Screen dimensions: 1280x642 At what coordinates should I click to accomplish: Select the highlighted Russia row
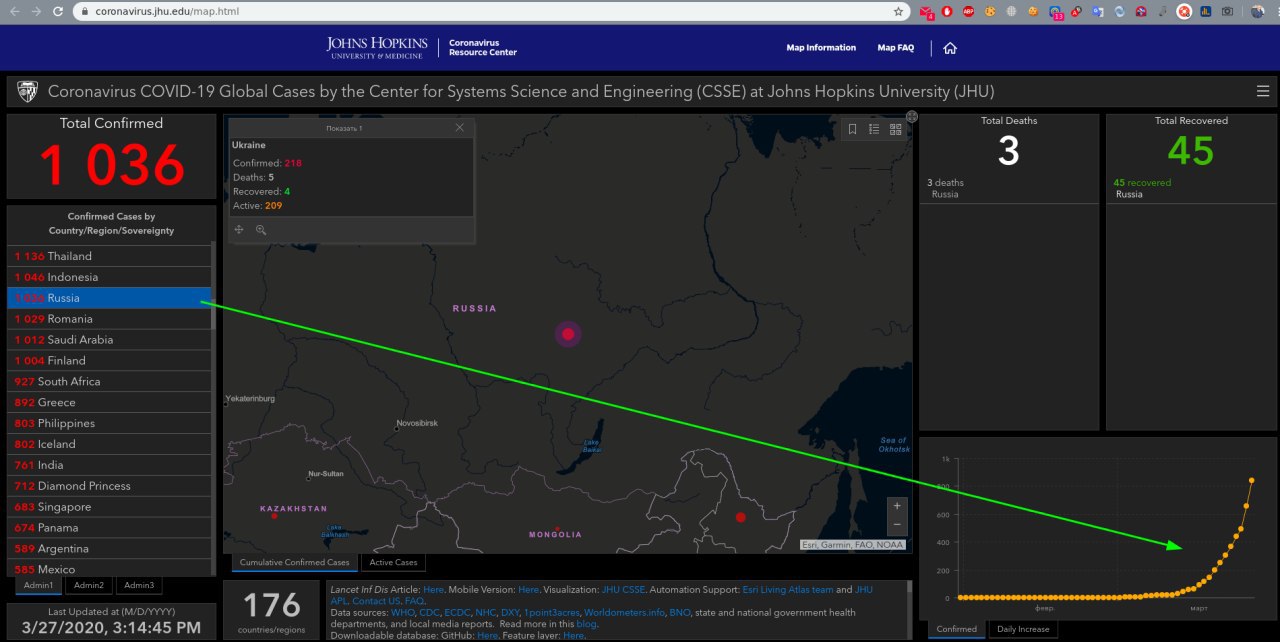click(109, 298)
